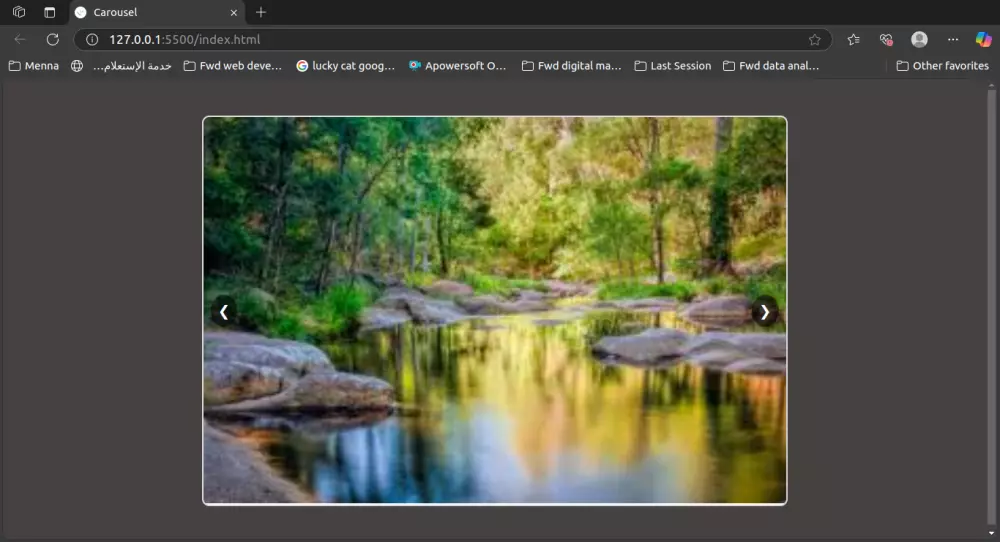
Task: Expand the Fwd data anal... folder
Action: coord(771,66)
